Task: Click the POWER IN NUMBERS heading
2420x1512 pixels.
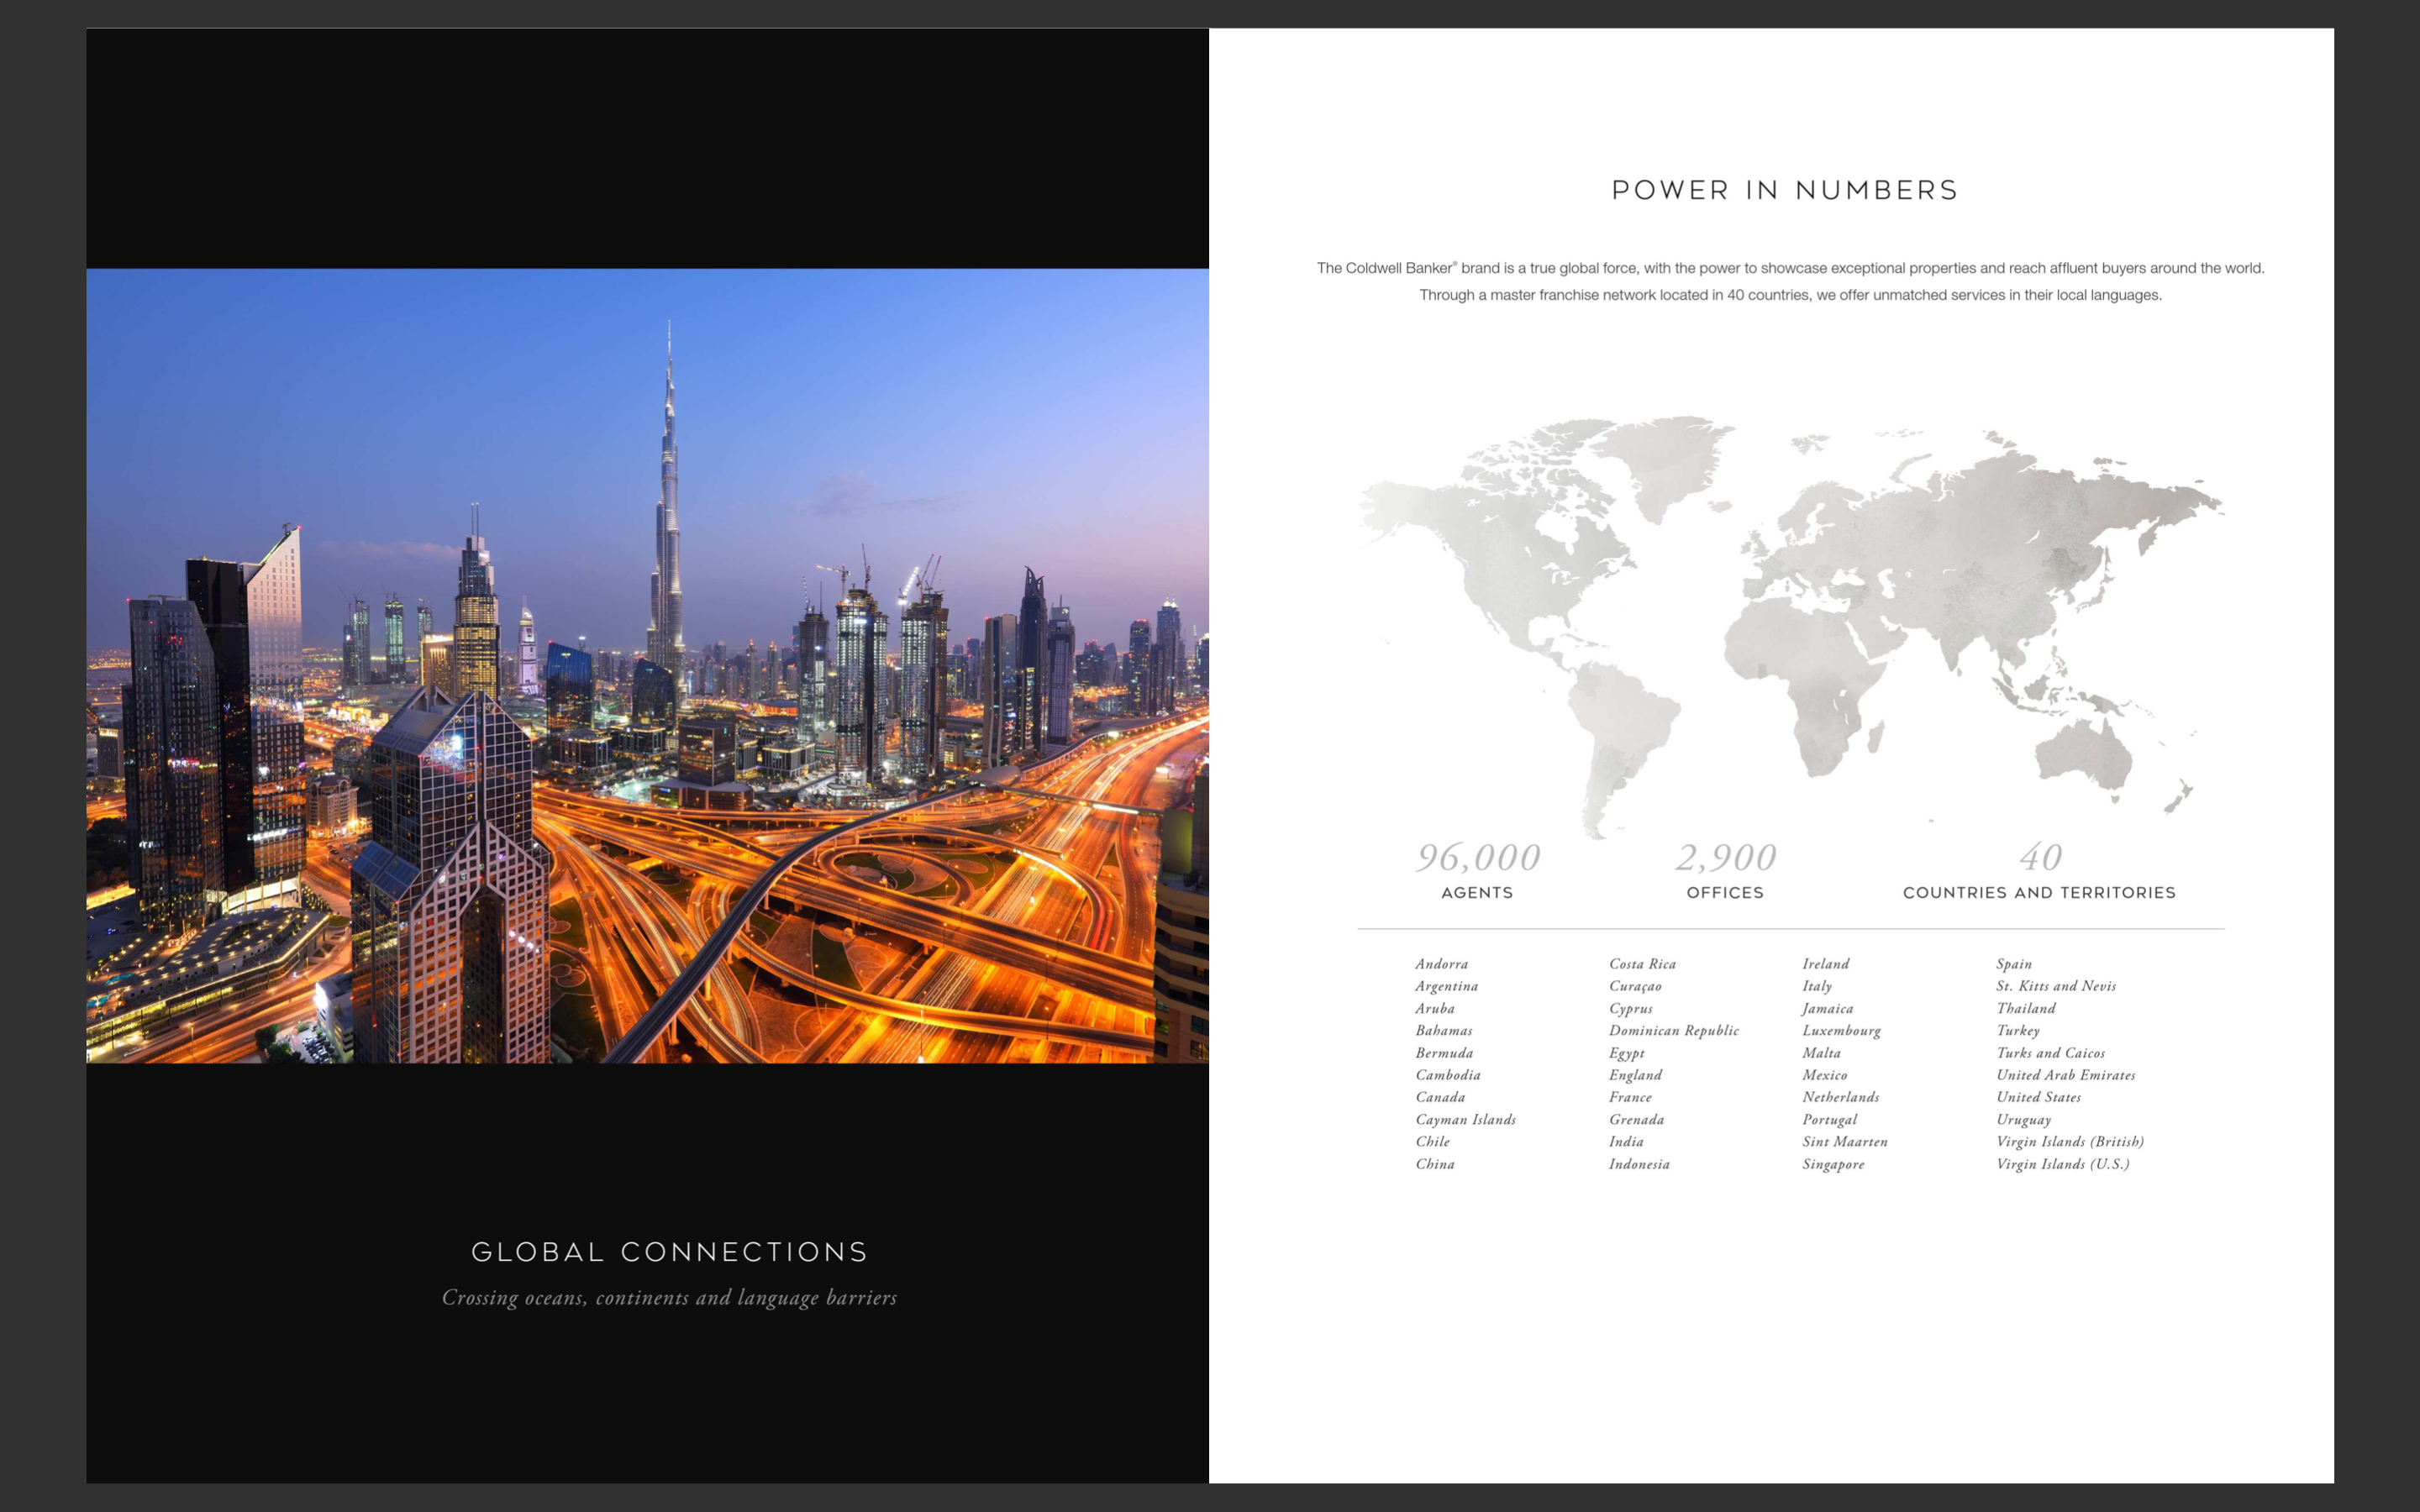Action: (x=1784, y=190)
